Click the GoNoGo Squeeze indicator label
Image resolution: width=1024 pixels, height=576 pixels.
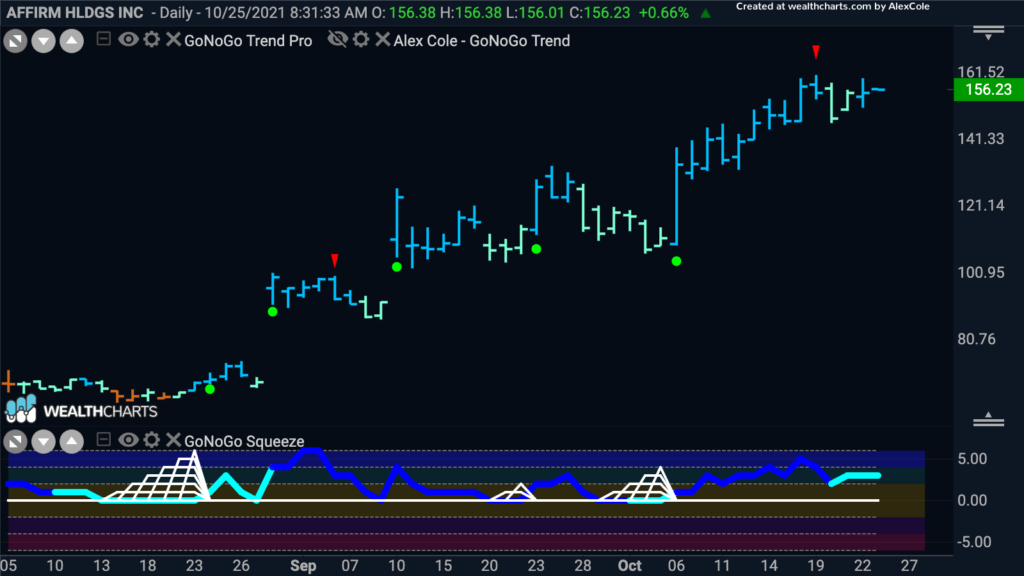pyautogui.click(x=244, y=441)
